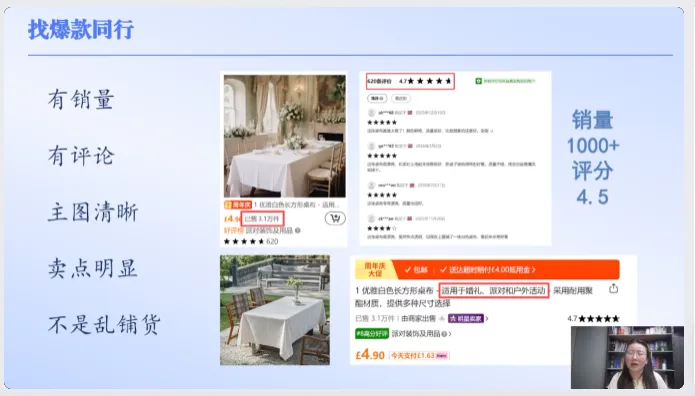Click the info icon next to 派对装饰及用品 in product card
Image resolution: width=695 pixels, height=396 pixels.
298,231
